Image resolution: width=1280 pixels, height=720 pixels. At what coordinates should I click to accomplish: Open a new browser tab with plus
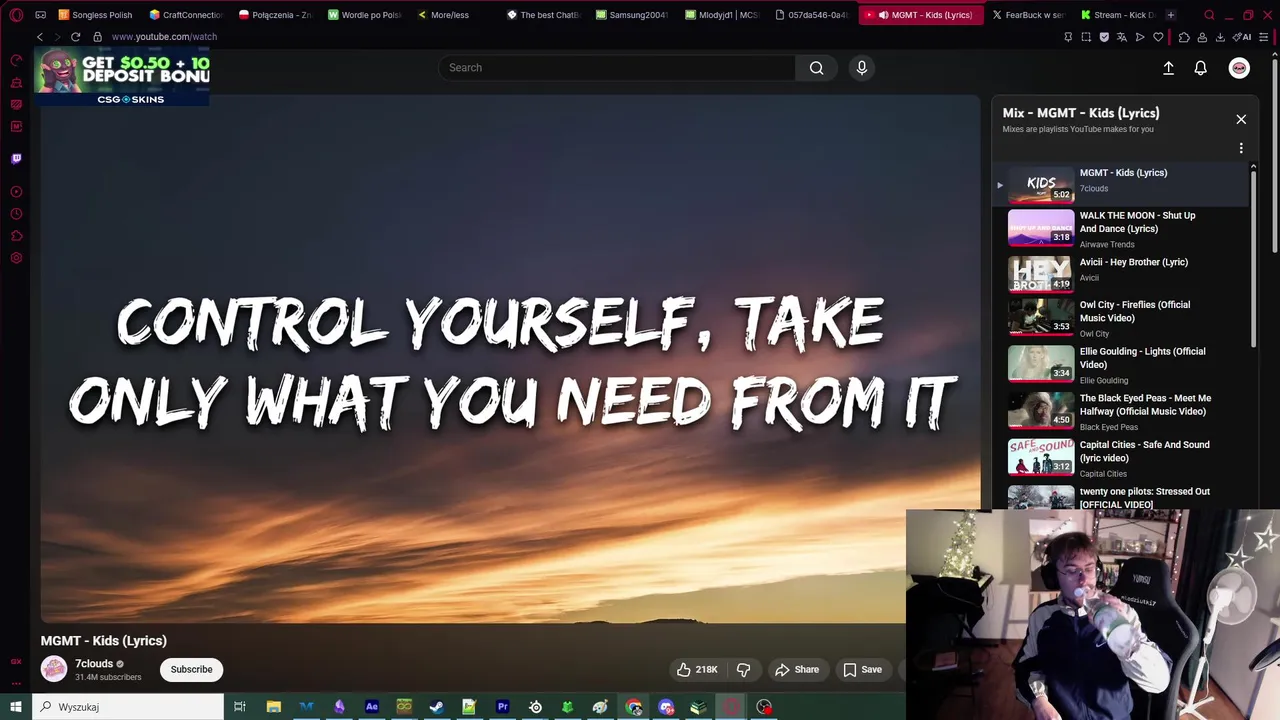click(x=1171, y=15)
